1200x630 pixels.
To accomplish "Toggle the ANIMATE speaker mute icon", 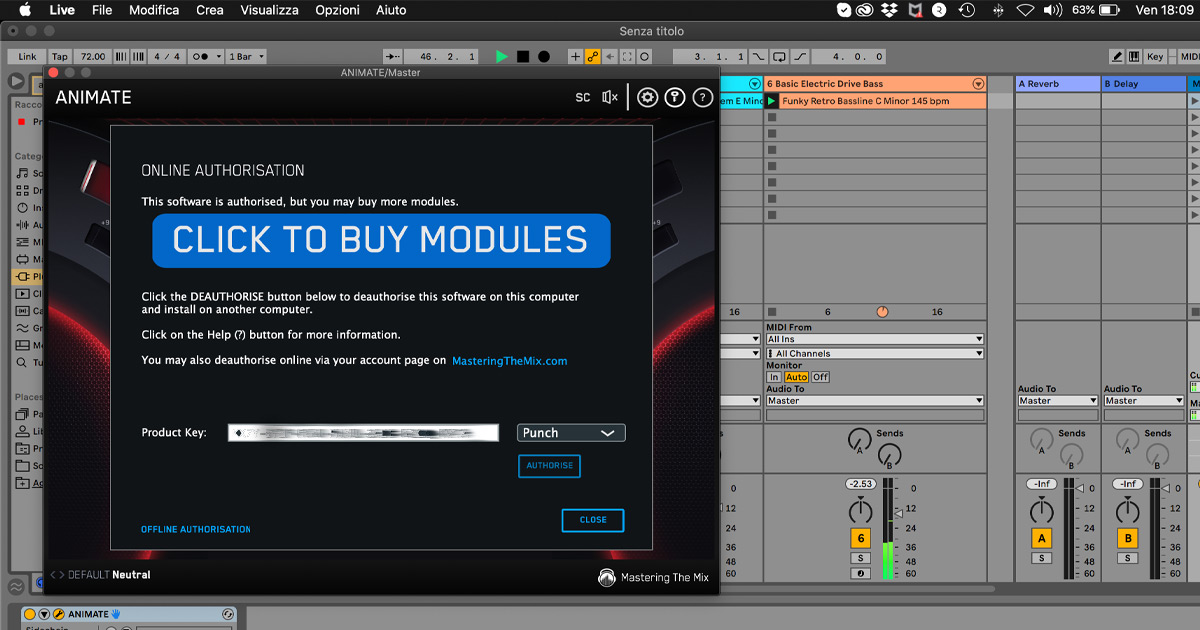I will (x=610, y=97).
